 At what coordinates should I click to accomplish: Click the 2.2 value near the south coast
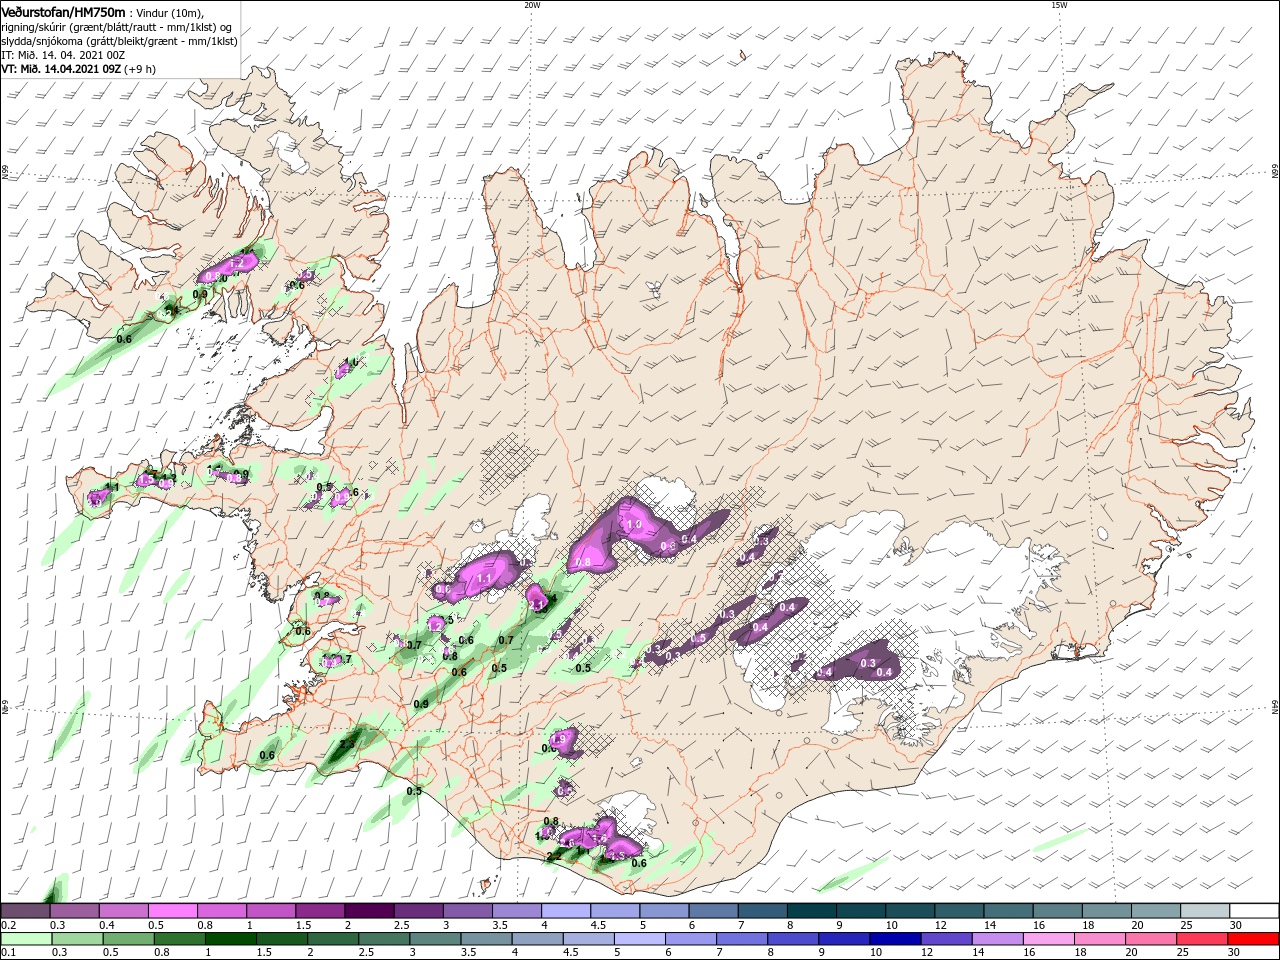553,856
